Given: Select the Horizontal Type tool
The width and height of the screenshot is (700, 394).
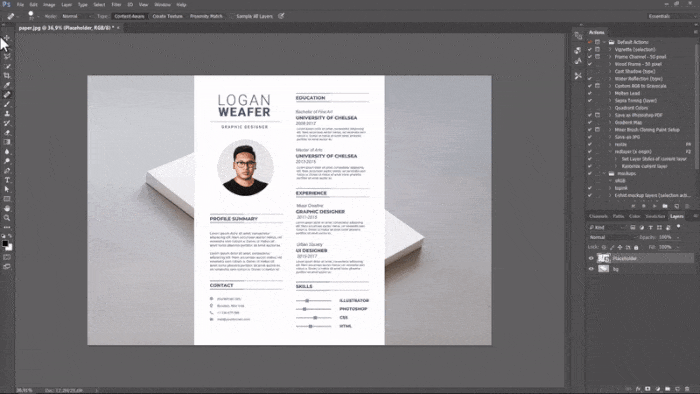Looking at the screenshot, I should [7, 180].
